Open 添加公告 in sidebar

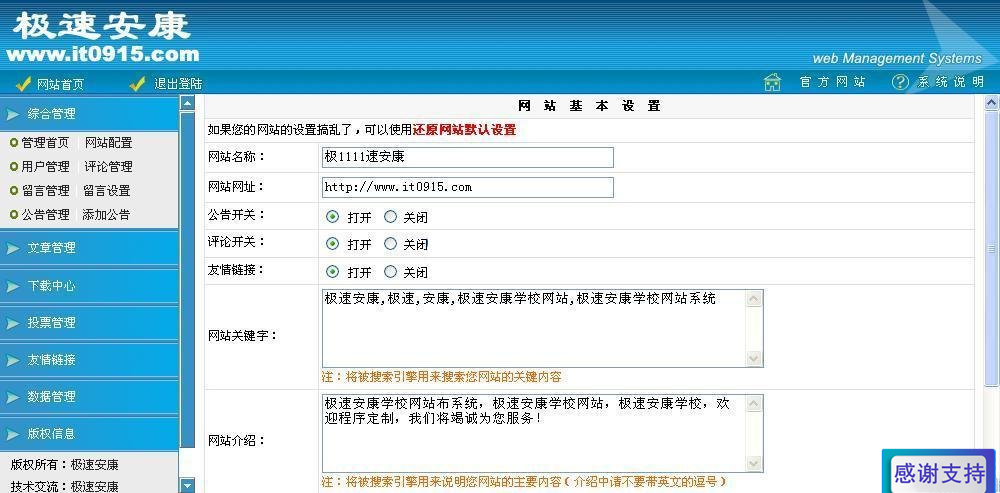(x=106, y=215)
